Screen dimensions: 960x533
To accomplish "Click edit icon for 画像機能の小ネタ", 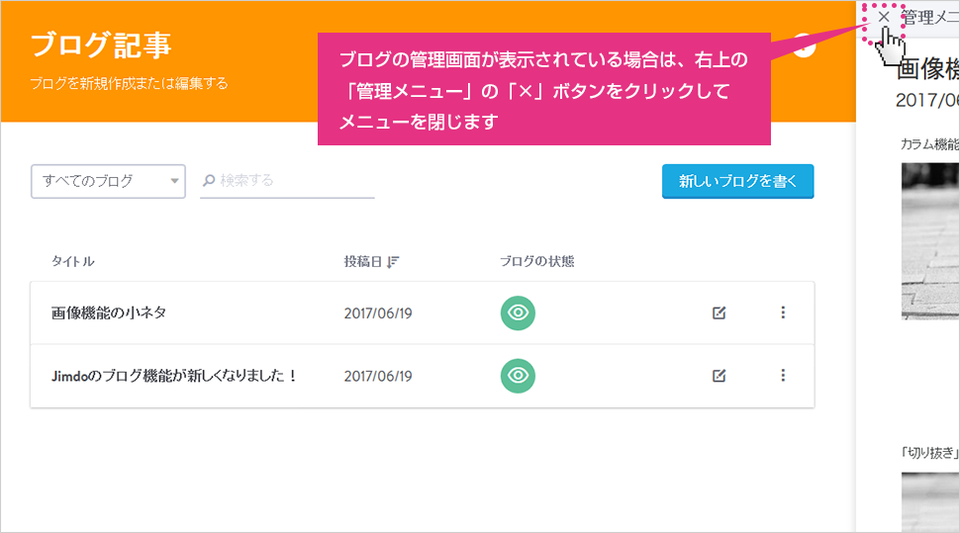I will click(x=719, y=313).
